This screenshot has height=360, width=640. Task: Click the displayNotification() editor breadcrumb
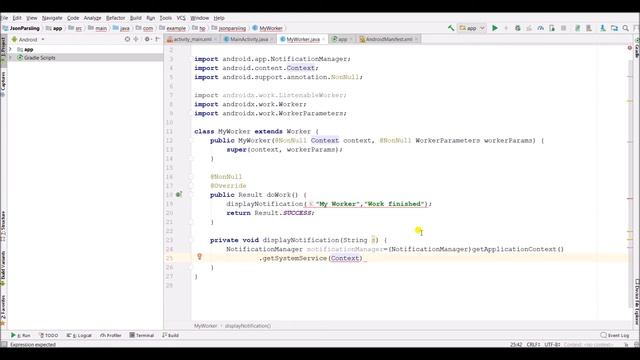248,326
